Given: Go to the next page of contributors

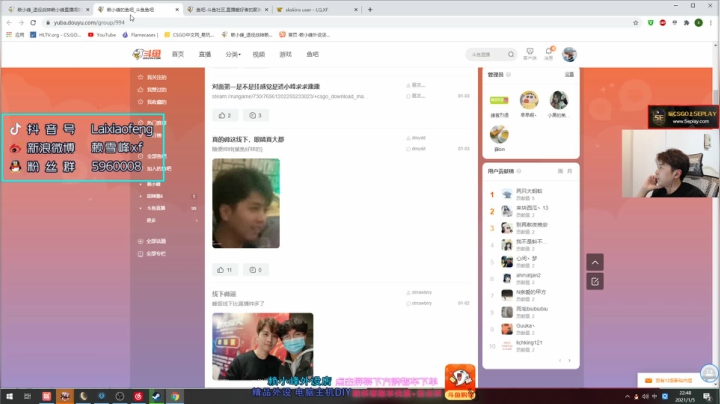Looking at the screenshot, I should [569, 360].
